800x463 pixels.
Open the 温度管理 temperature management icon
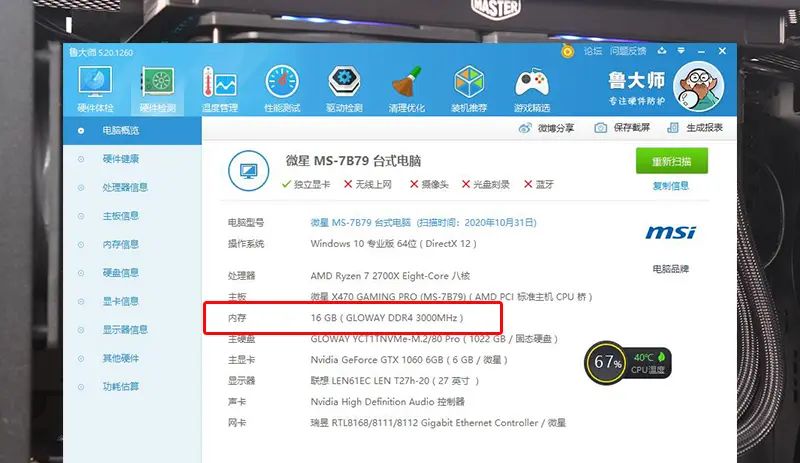click(x=220, y=89)
